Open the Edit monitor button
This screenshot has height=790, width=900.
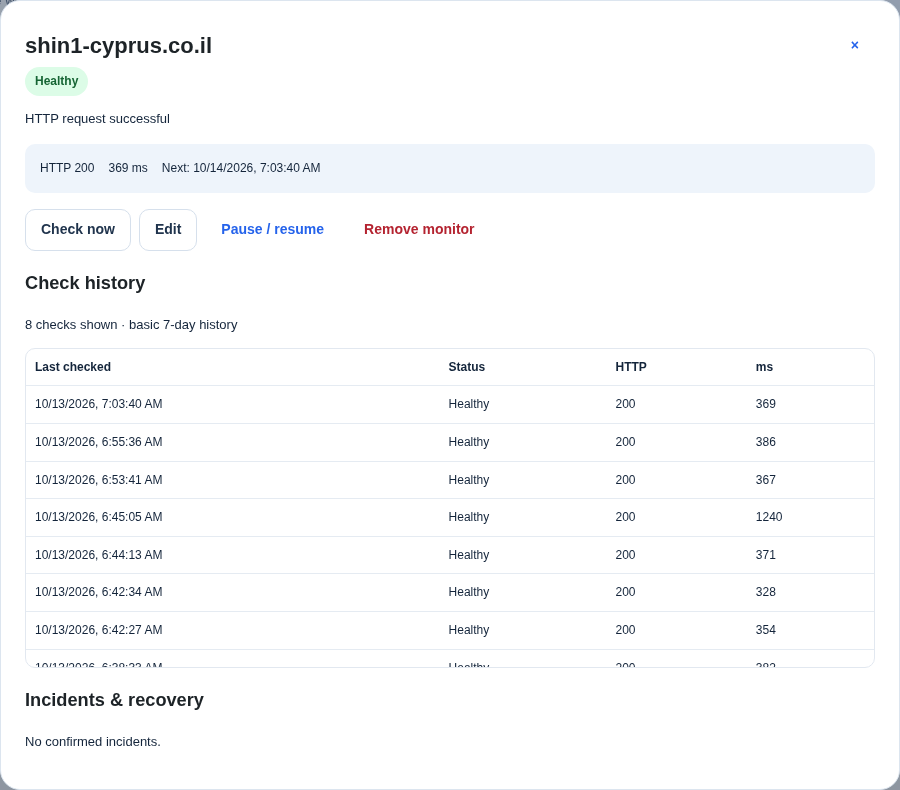coord(168,230)
